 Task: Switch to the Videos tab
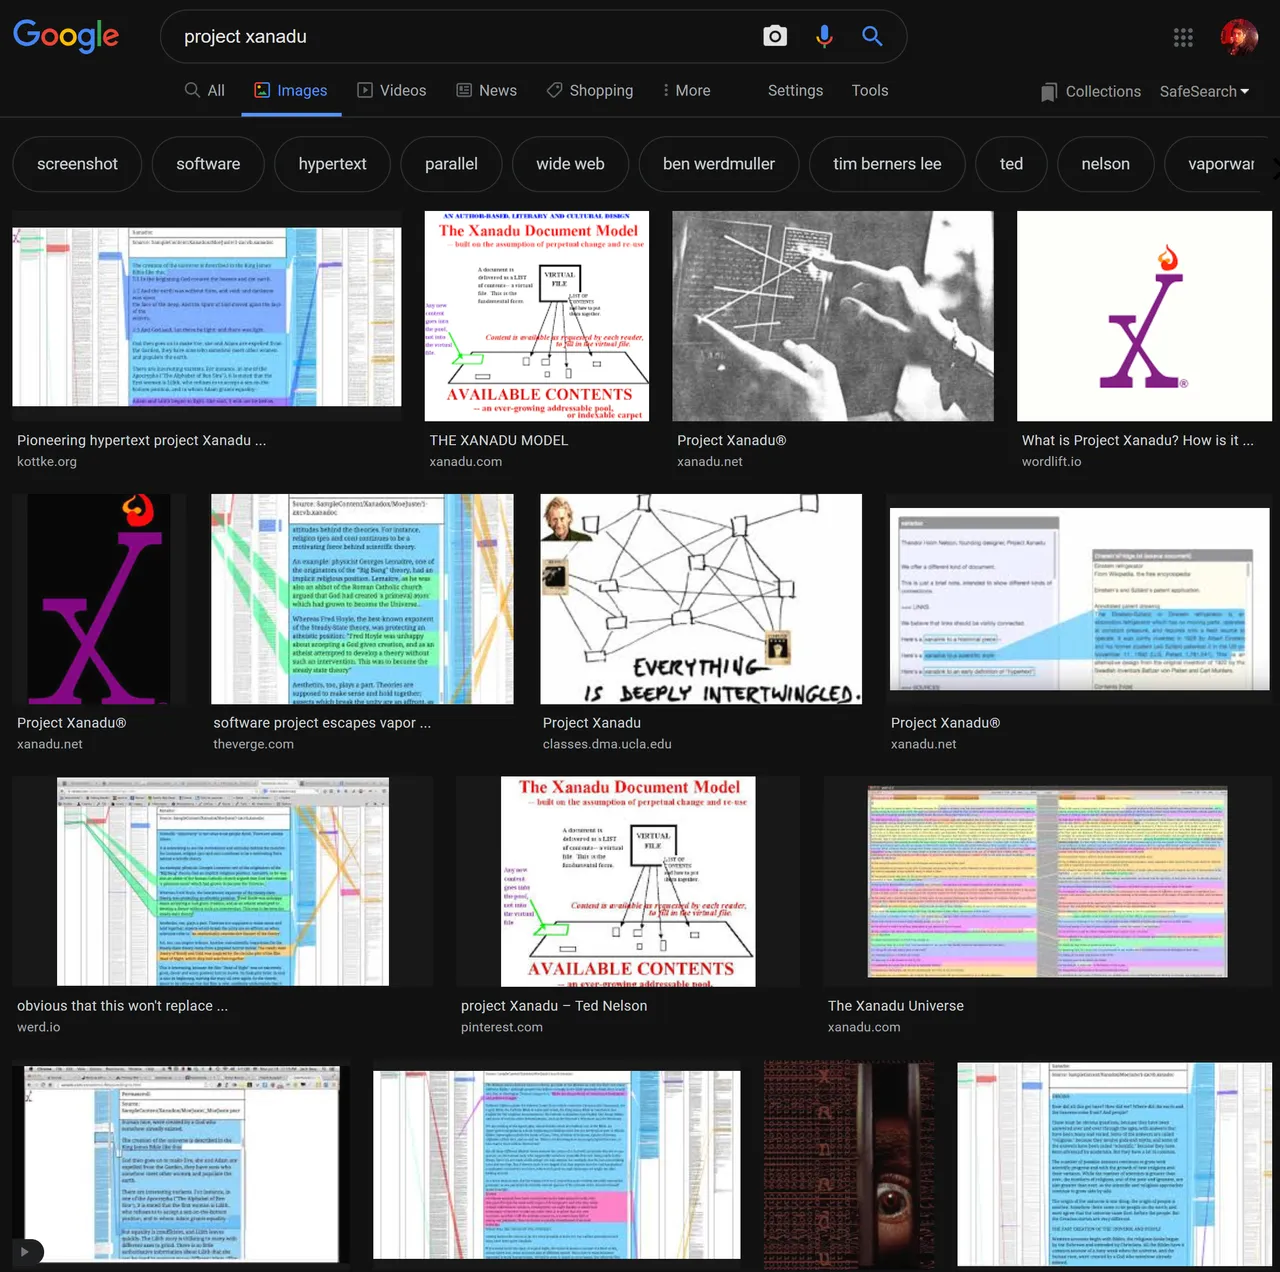[392, 90]
